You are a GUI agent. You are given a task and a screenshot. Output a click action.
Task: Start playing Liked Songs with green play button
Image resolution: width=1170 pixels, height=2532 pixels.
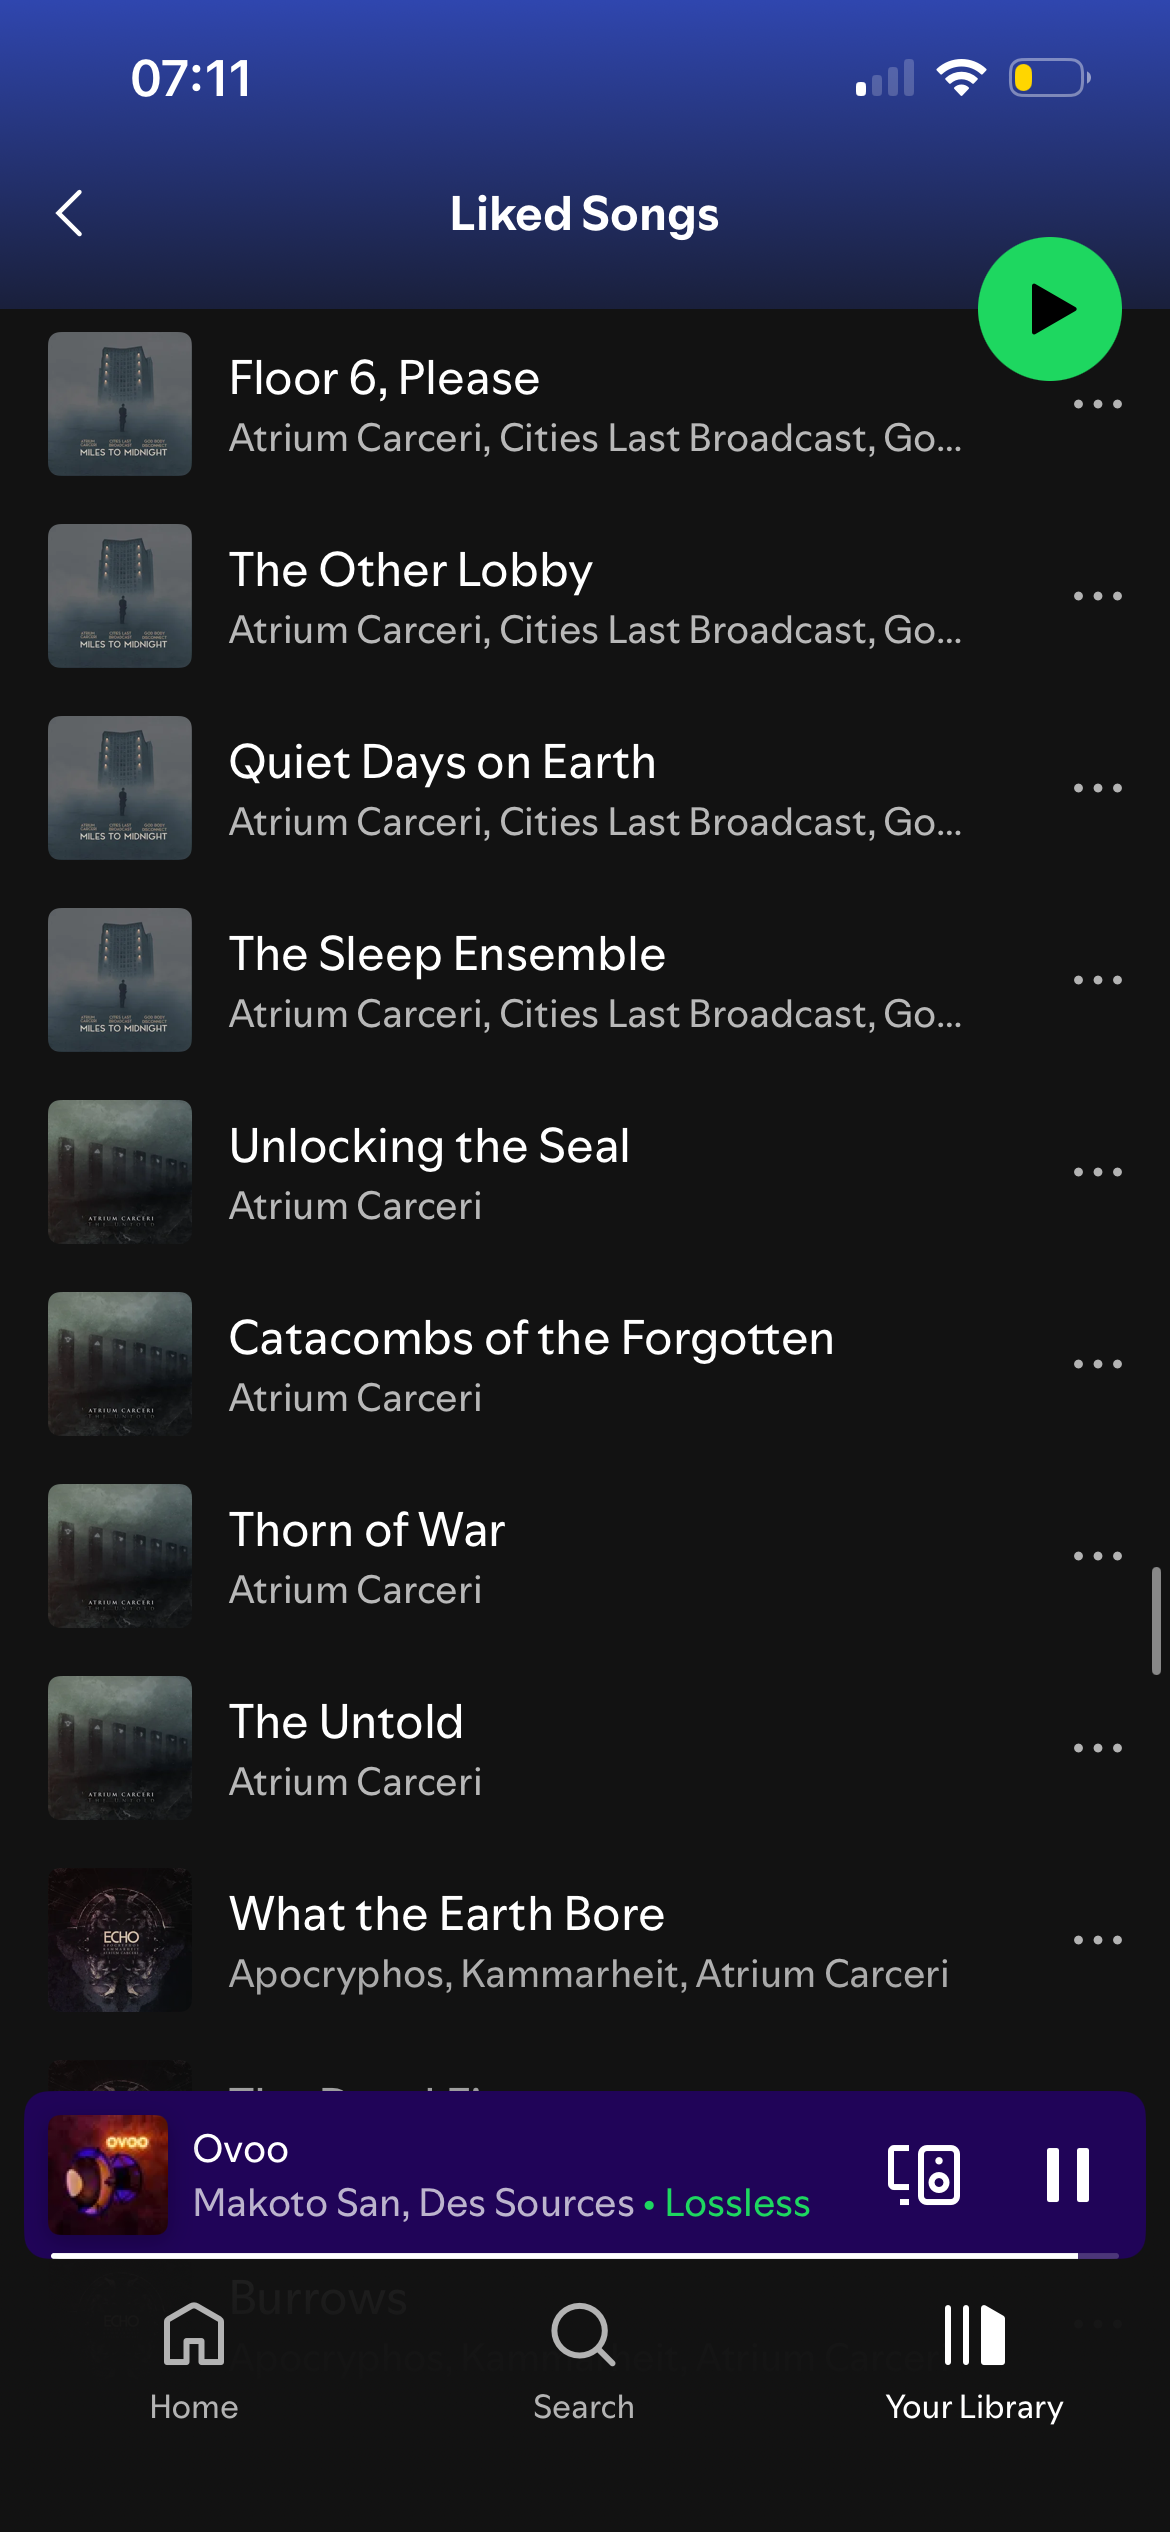click(x=1049, y=309)
